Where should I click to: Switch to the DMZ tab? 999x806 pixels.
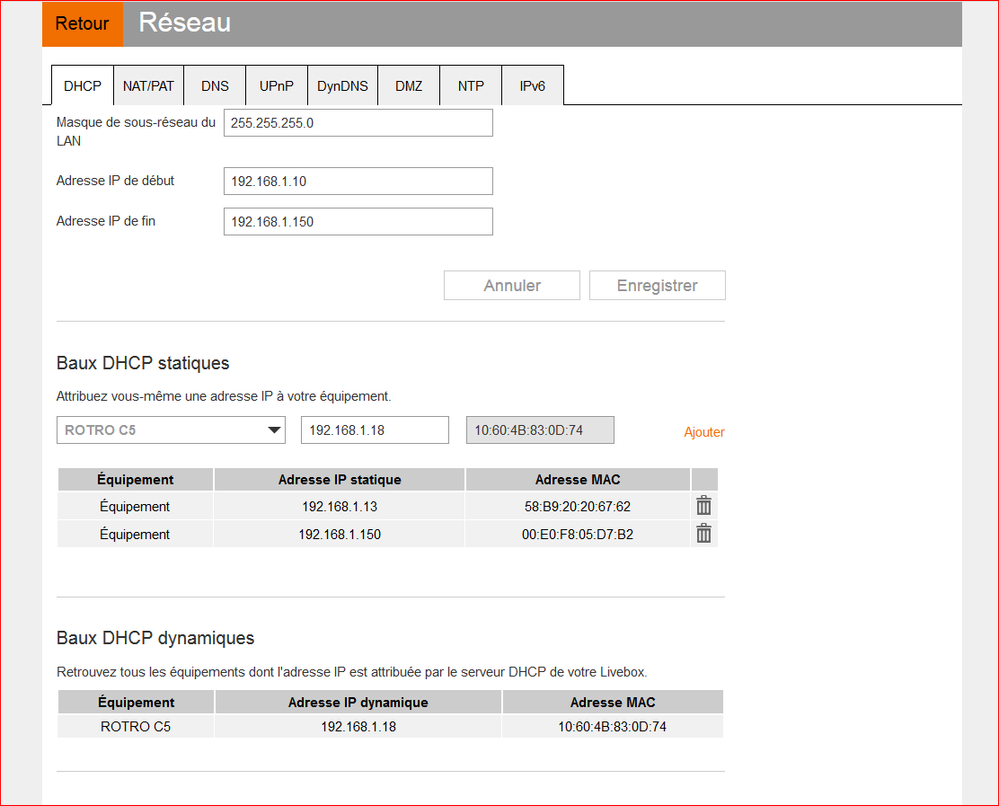408,86
